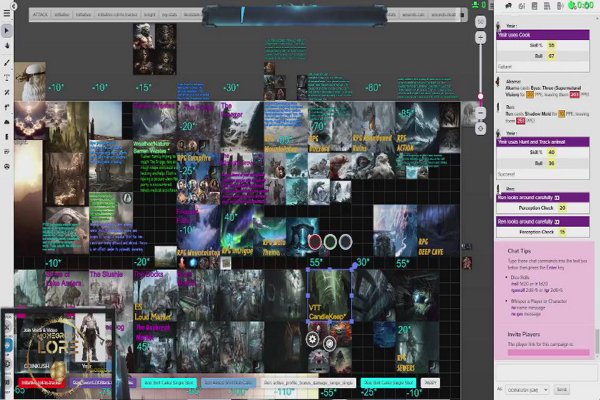Click the pink player link field
This screenshot has height=400, width=600.
(x=548, y=353)
